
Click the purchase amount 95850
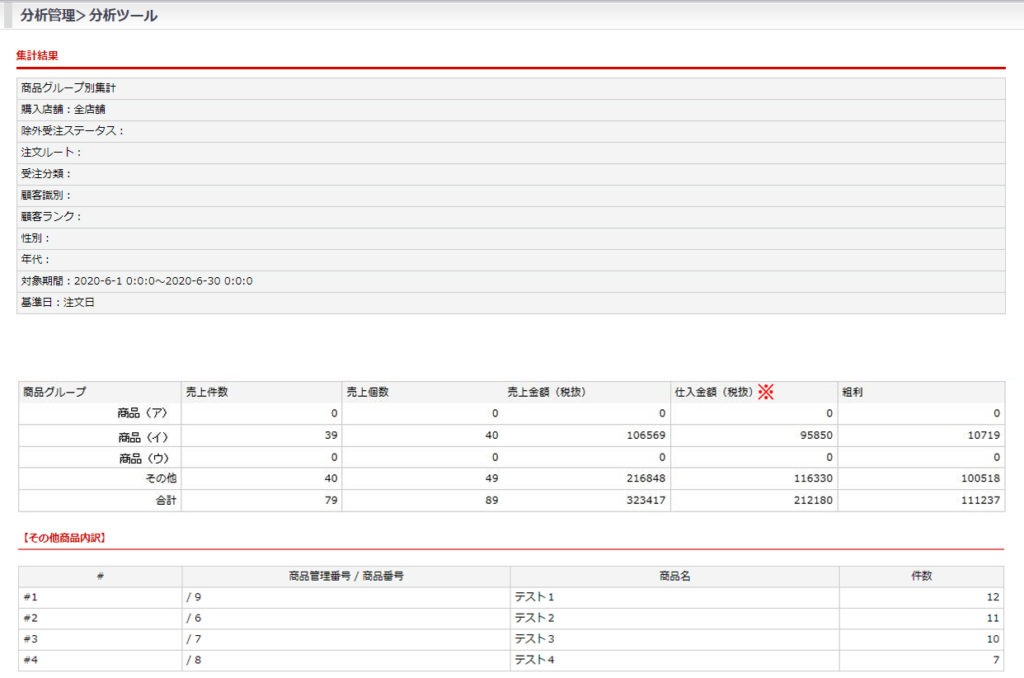pyautogui.click(x=816, y=436)
